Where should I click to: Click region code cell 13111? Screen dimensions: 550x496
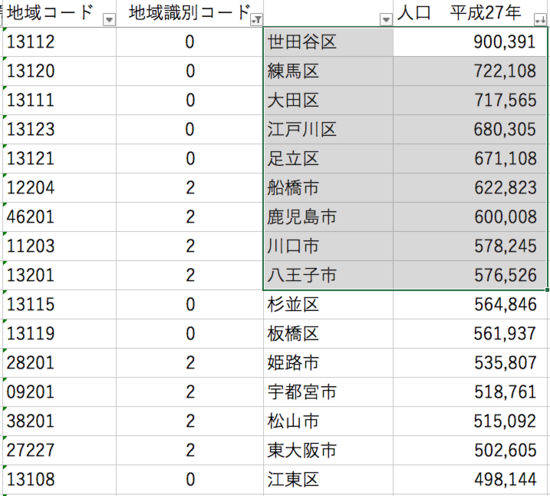[59, 100]
